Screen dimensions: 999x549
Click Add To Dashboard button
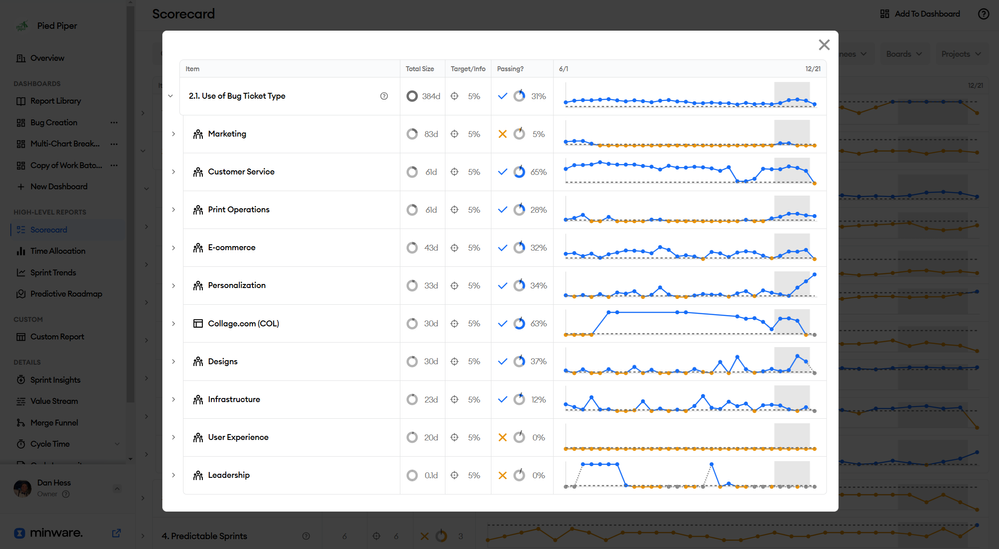click(920, 14)
